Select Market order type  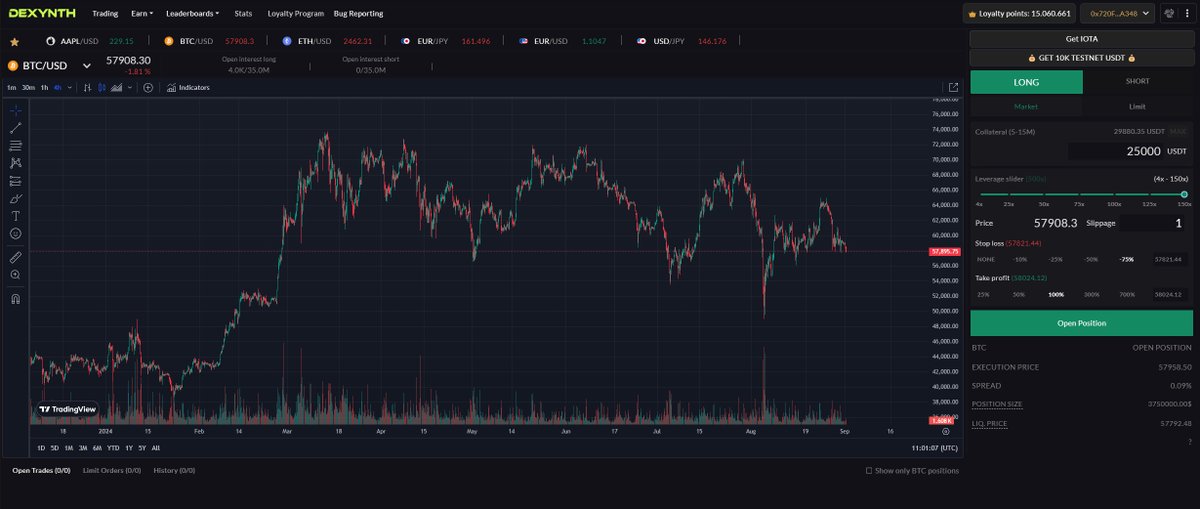point(1026,105)
